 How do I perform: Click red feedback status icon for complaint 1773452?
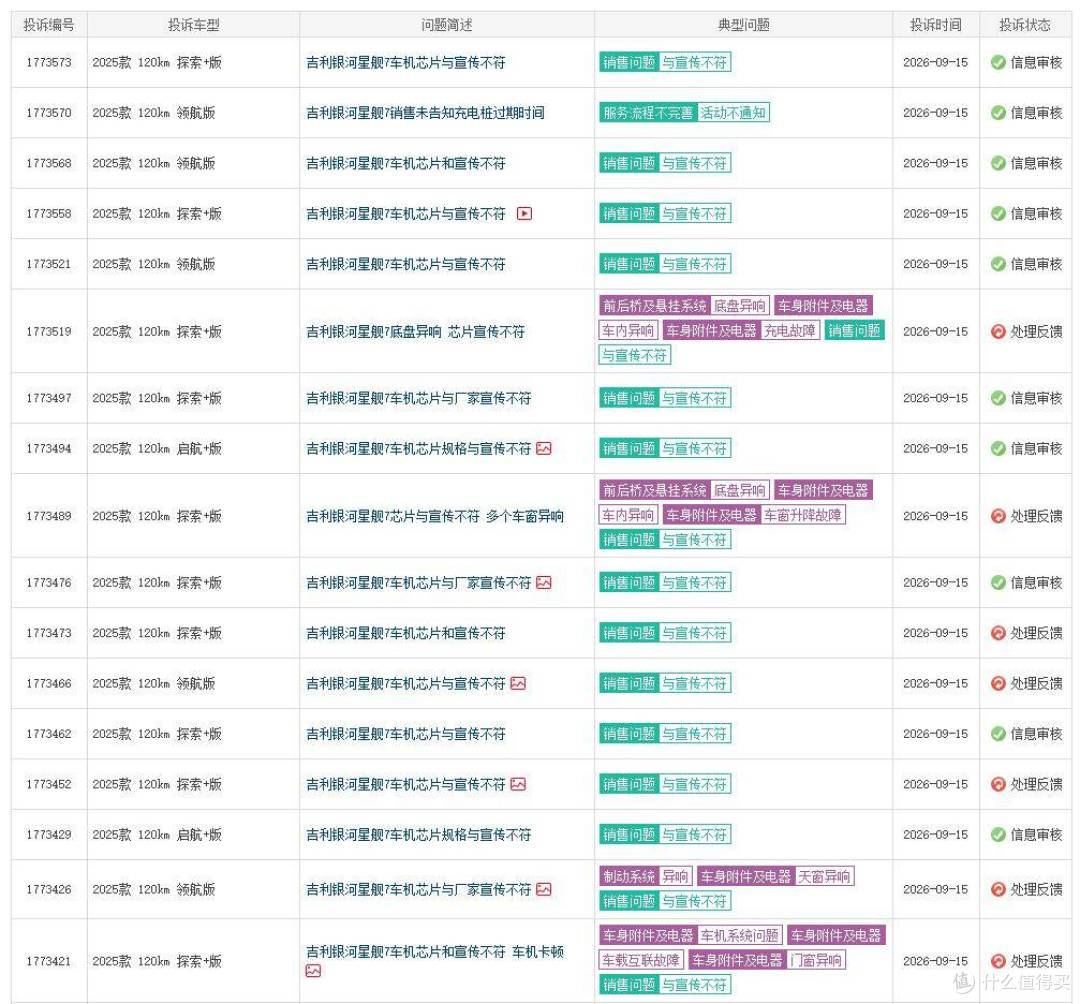click(x=998, y=784)
